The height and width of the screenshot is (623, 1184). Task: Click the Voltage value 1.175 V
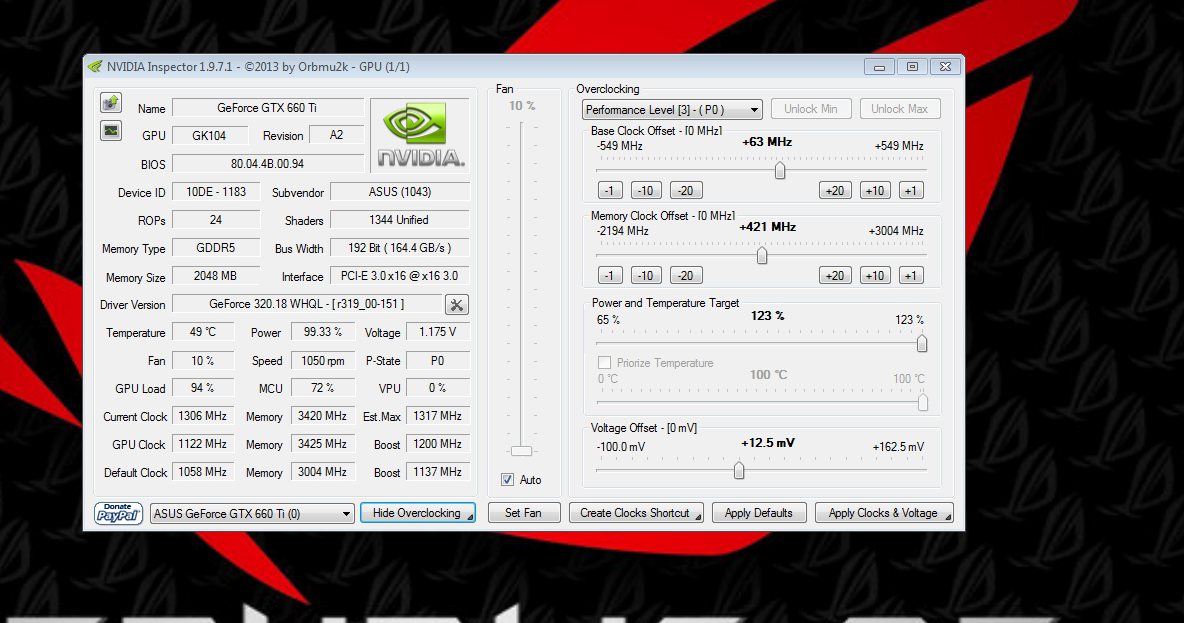pos(438,332)
